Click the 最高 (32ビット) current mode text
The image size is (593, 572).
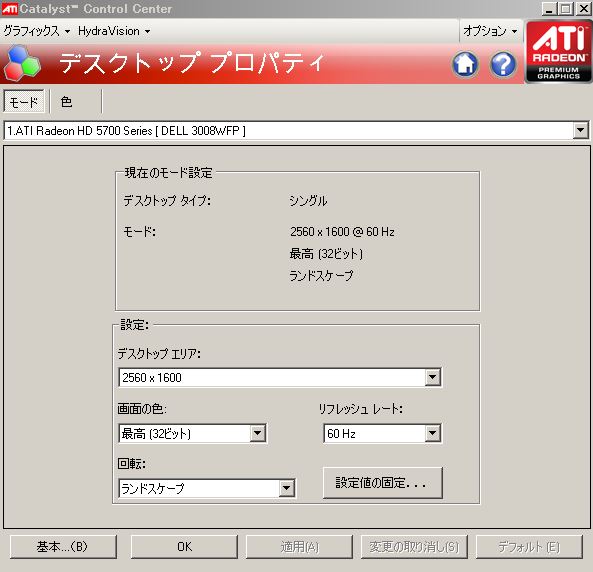point(326,253)
